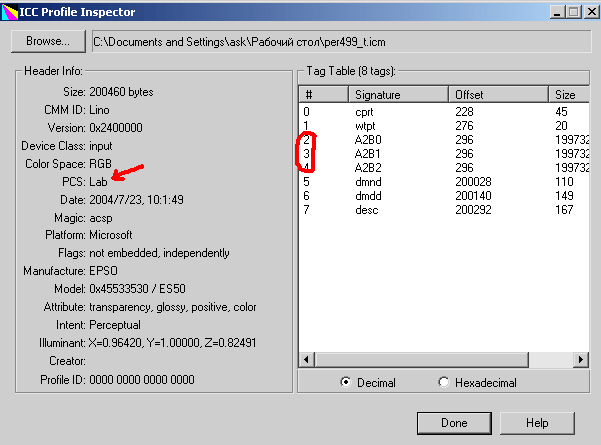
Task: Click the size value 110
Action: tap(564, 182)
